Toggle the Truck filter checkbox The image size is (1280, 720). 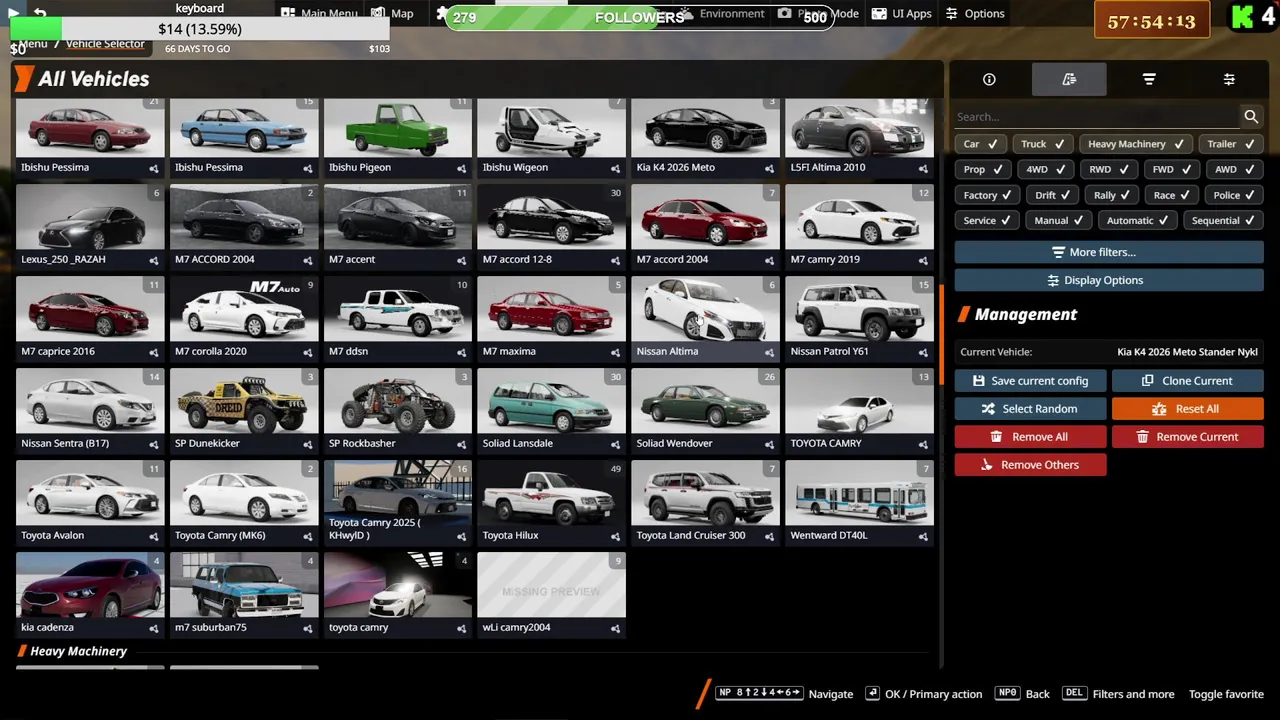coord(1043,144)
